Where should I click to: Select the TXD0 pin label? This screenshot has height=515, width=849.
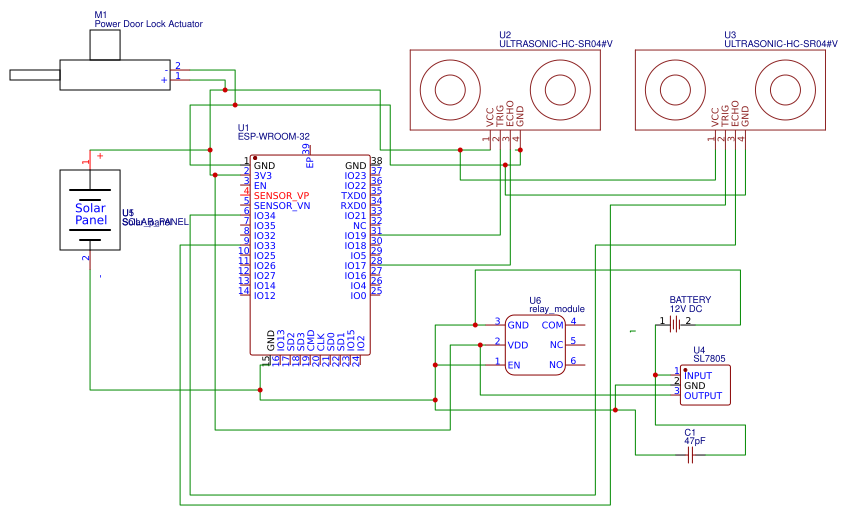[354, 195]
